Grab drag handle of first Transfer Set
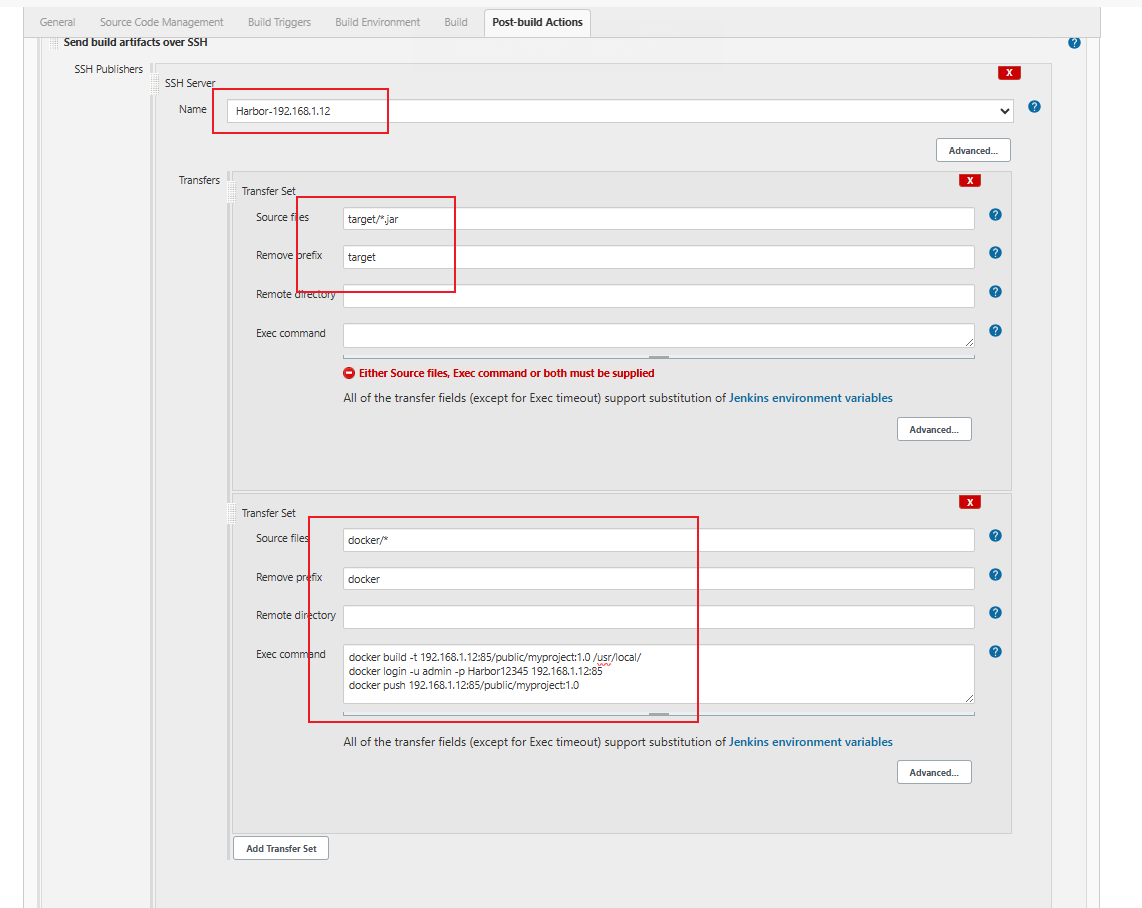This screenshot has width=1142, height=908. tap(232, 191)
